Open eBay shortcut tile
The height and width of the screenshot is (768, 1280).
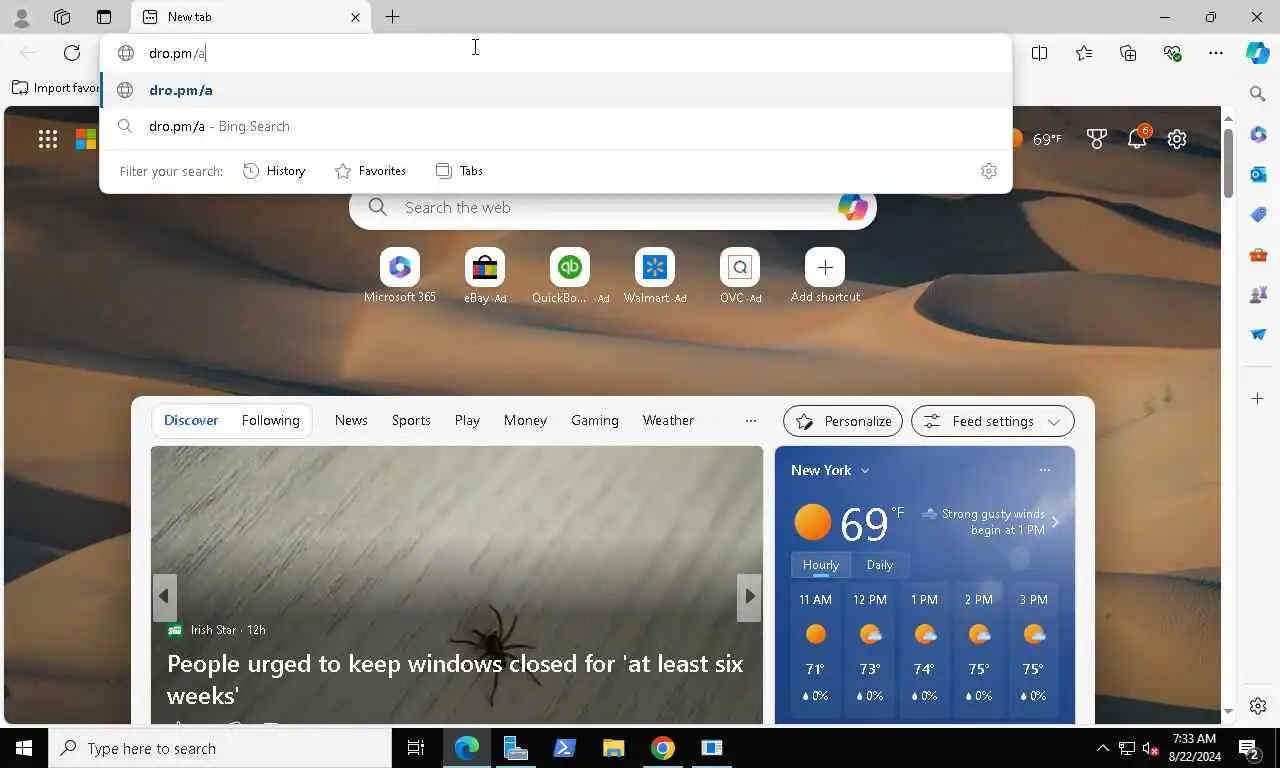[485, 275]
